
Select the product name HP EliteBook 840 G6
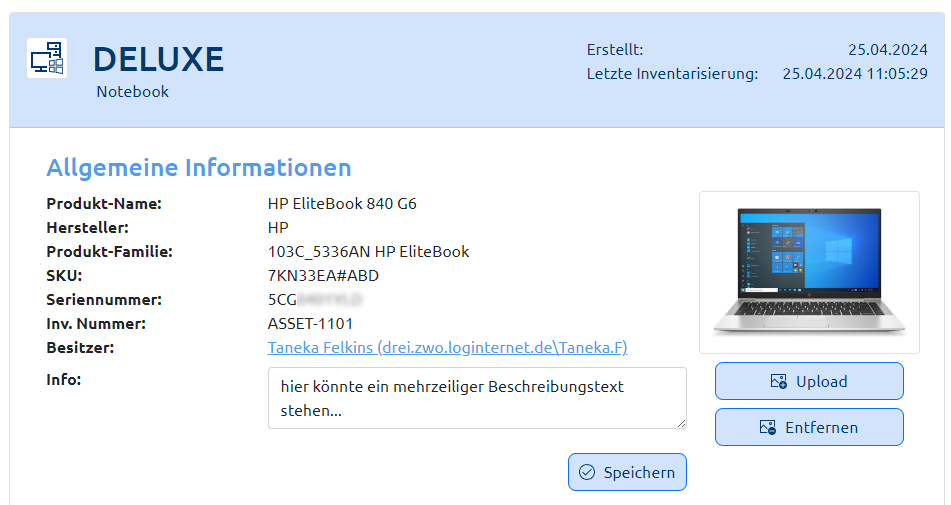(x=342, y=204)
